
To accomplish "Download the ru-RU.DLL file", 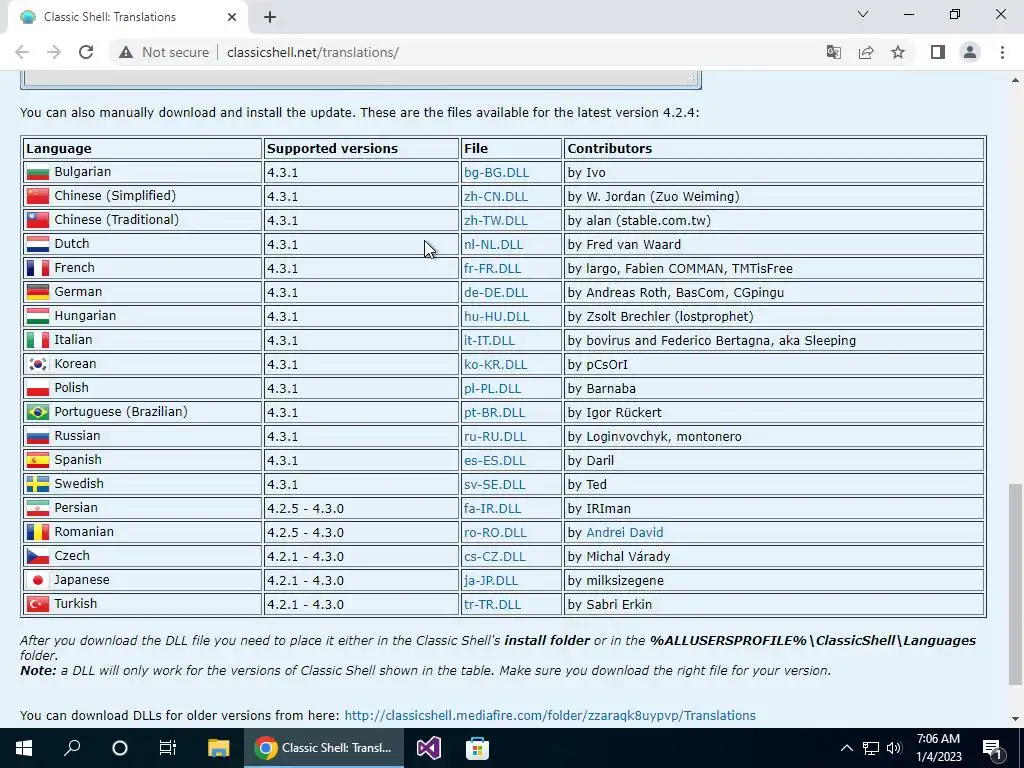I will pyautogui.click(x=495, y=437).
